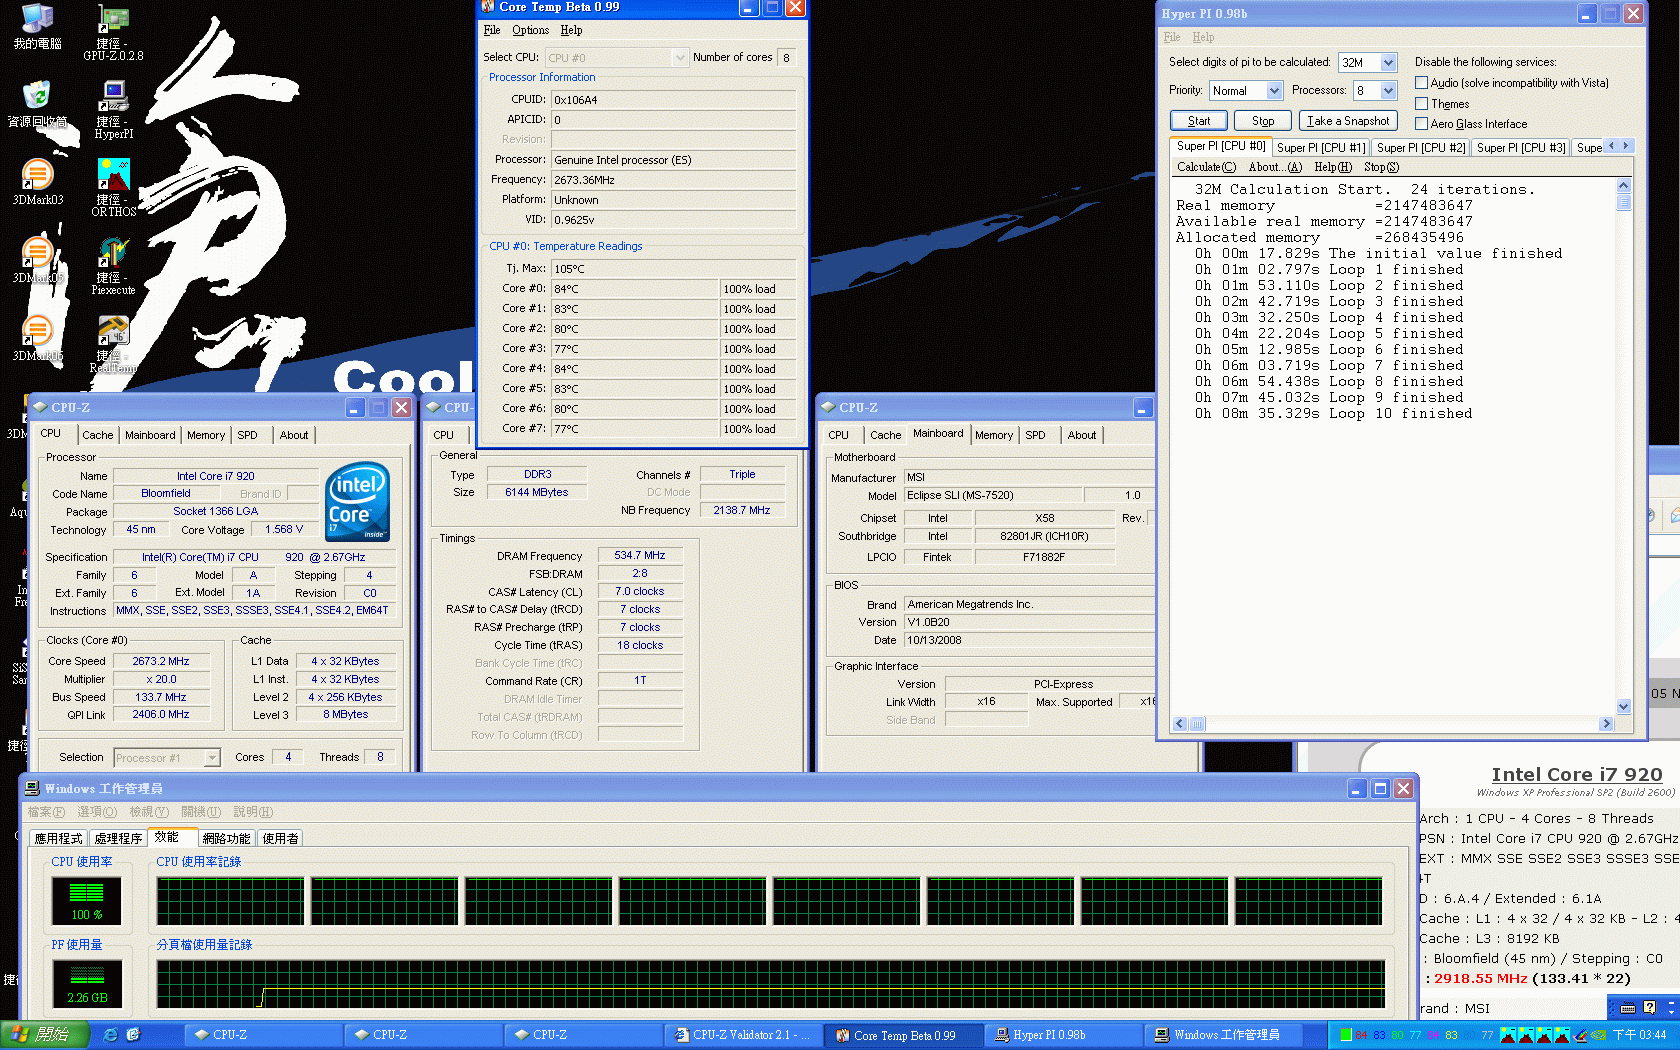Viewport: 1680px width, 1050px height.
Task: Enable the Themes checkbox in Hyper PI
Action: click(1421, 104)
